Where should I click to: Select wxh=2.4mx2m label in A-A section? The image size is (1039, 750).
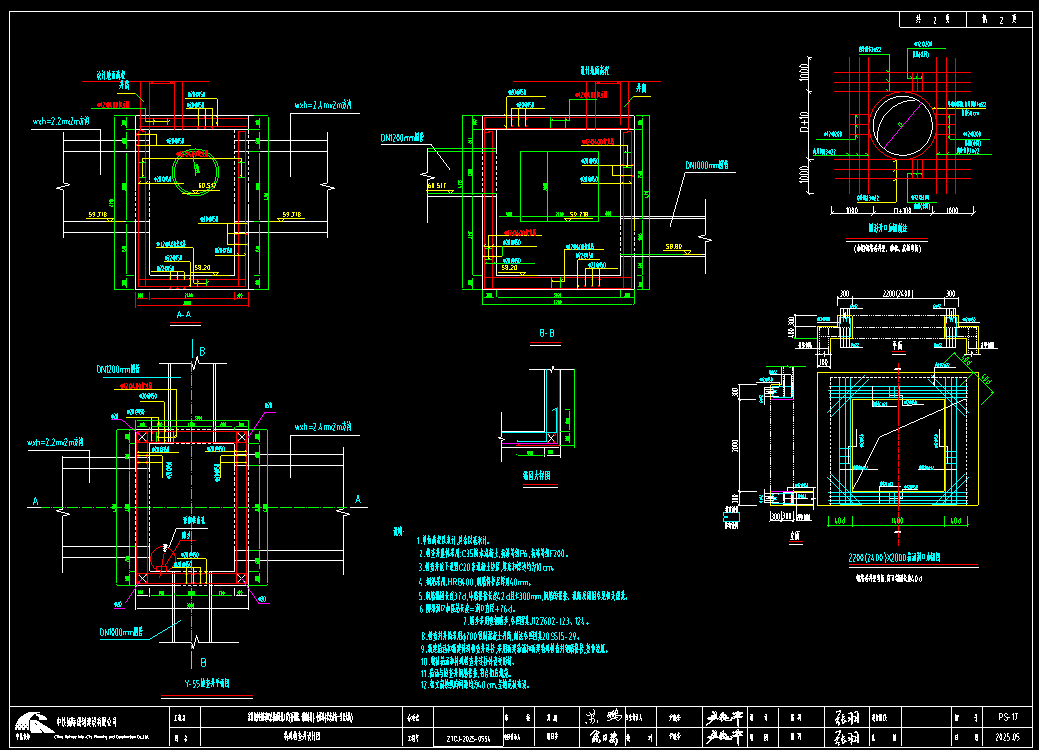[x=323, y=105]
